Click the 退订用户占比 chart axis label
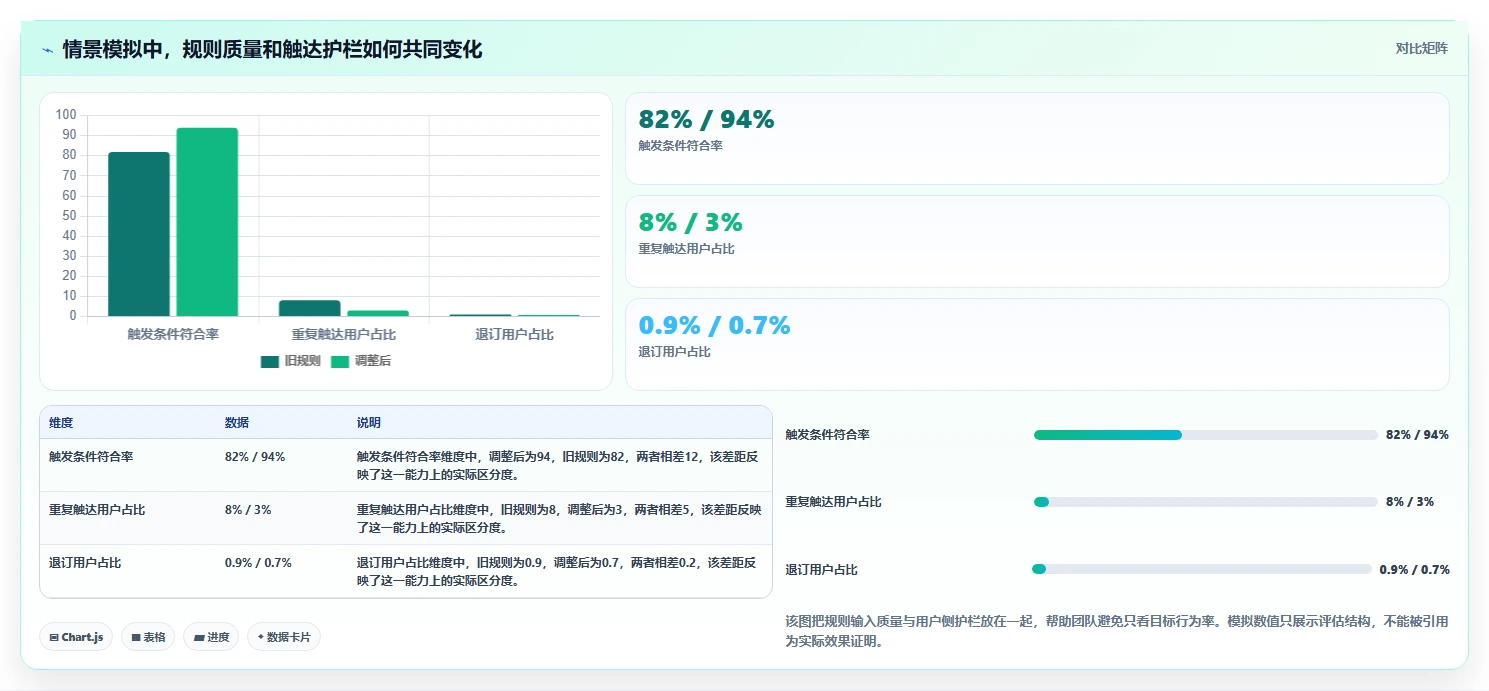 tap(514, 334)
